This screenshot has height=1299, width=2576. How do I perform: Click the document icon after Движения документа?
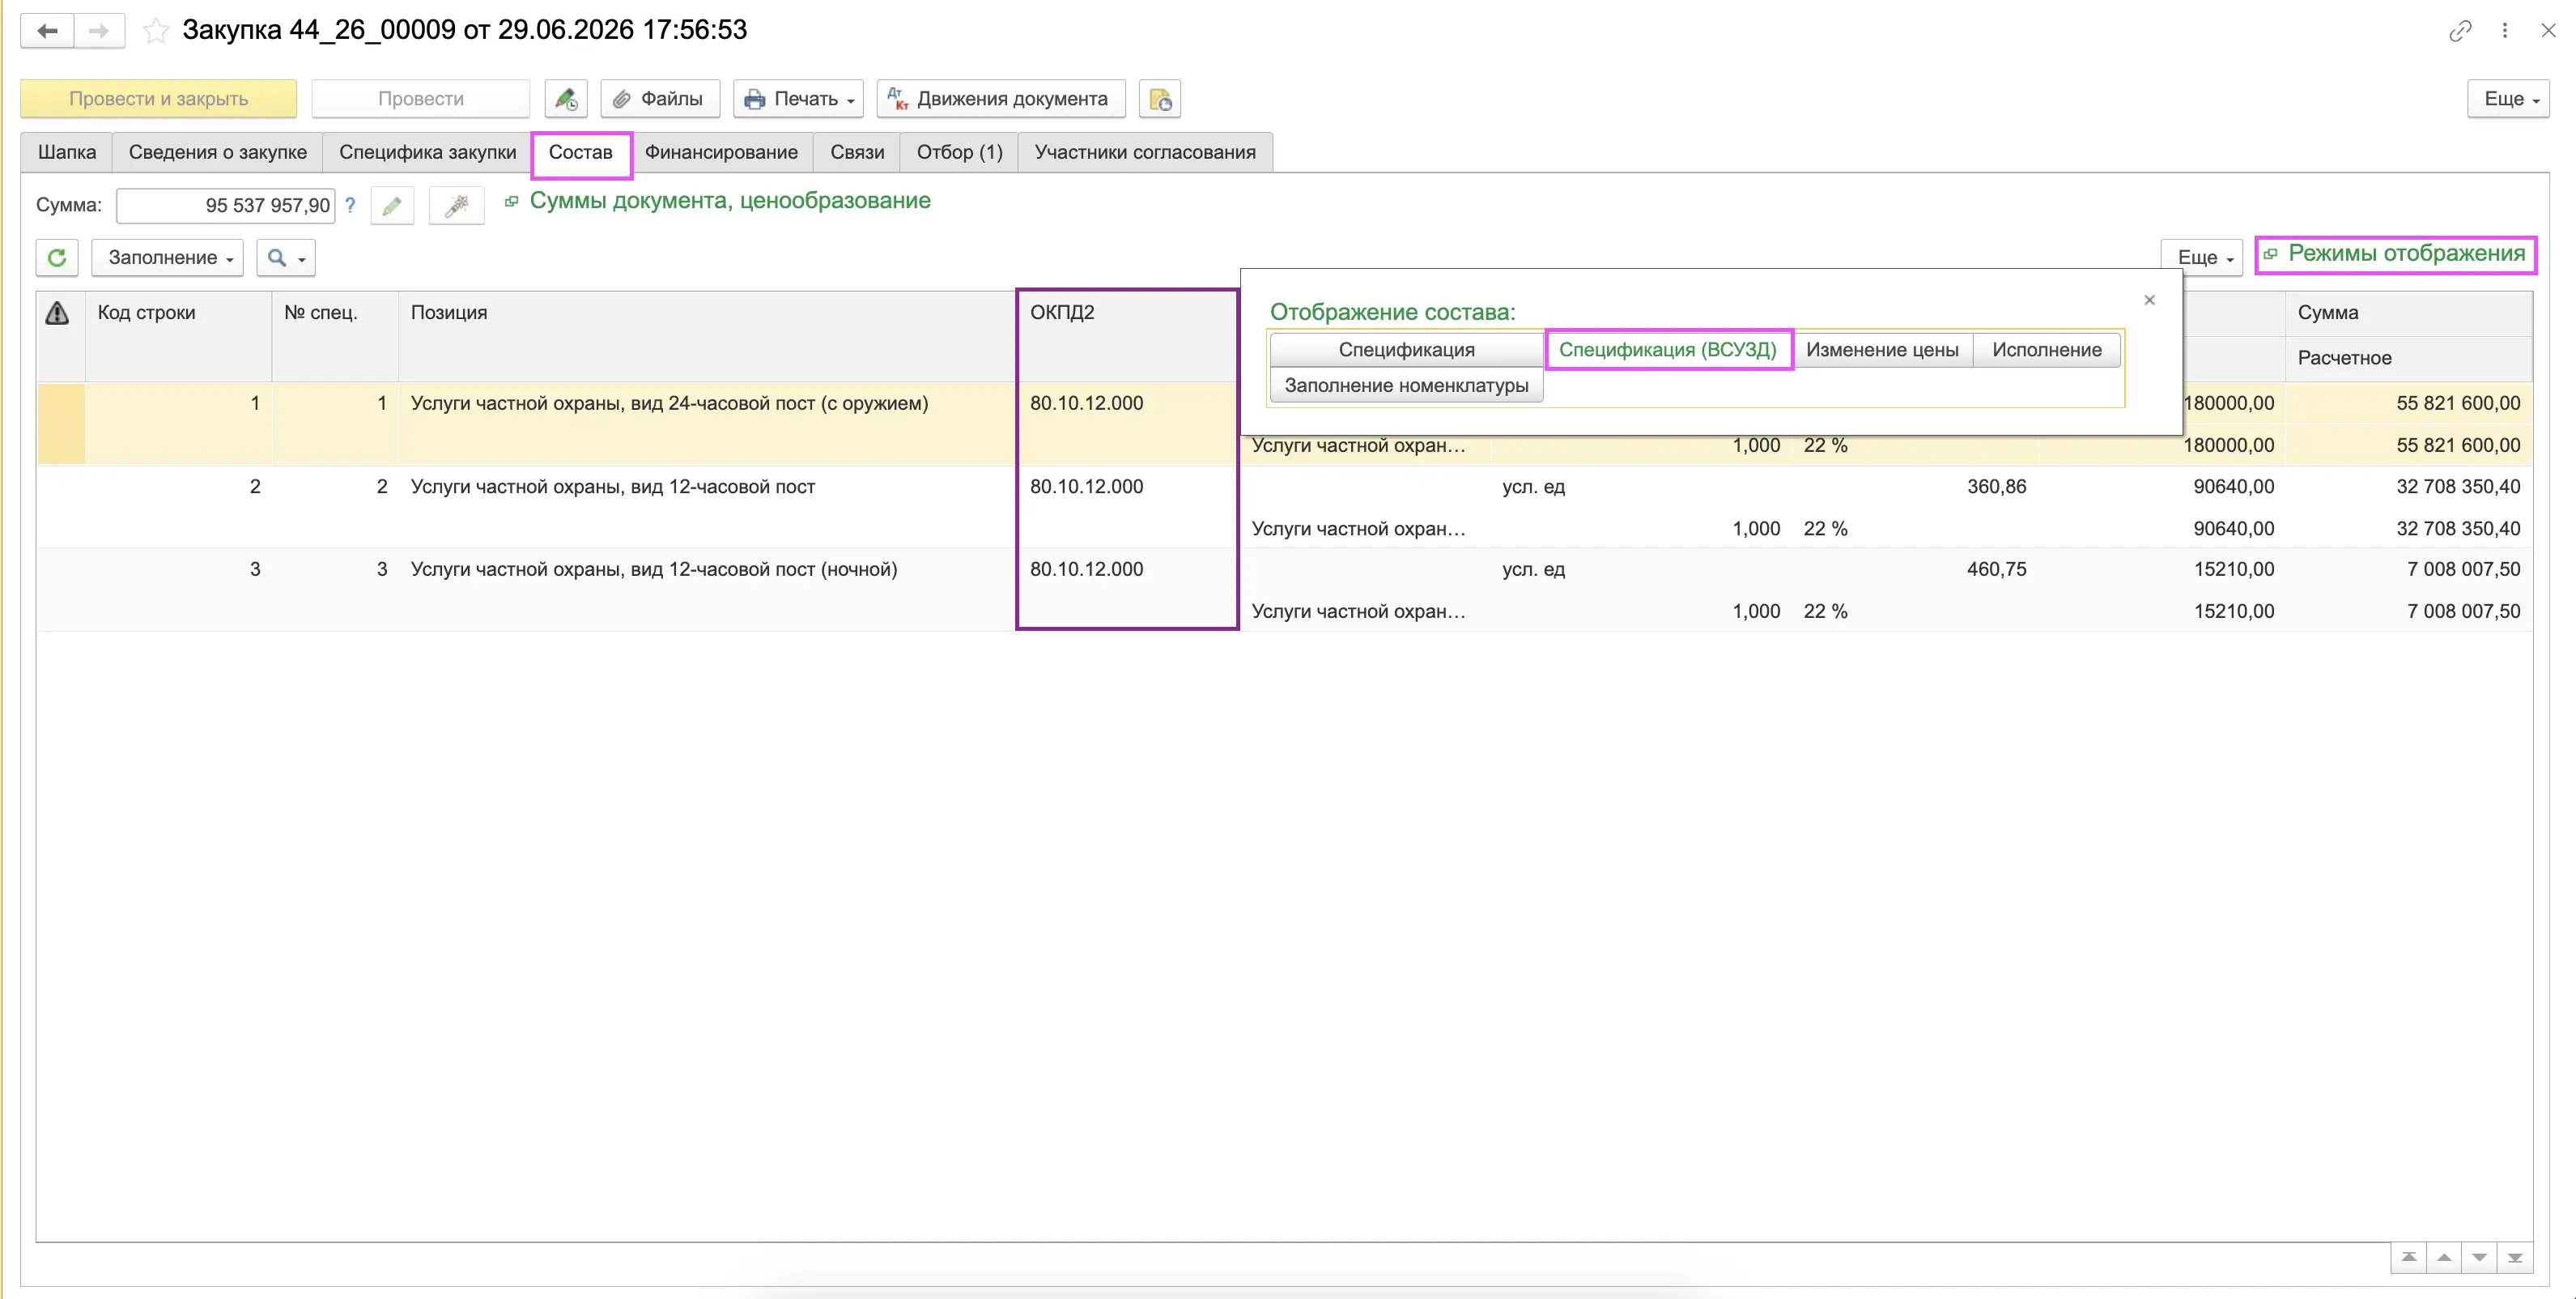click(1160, 99)
